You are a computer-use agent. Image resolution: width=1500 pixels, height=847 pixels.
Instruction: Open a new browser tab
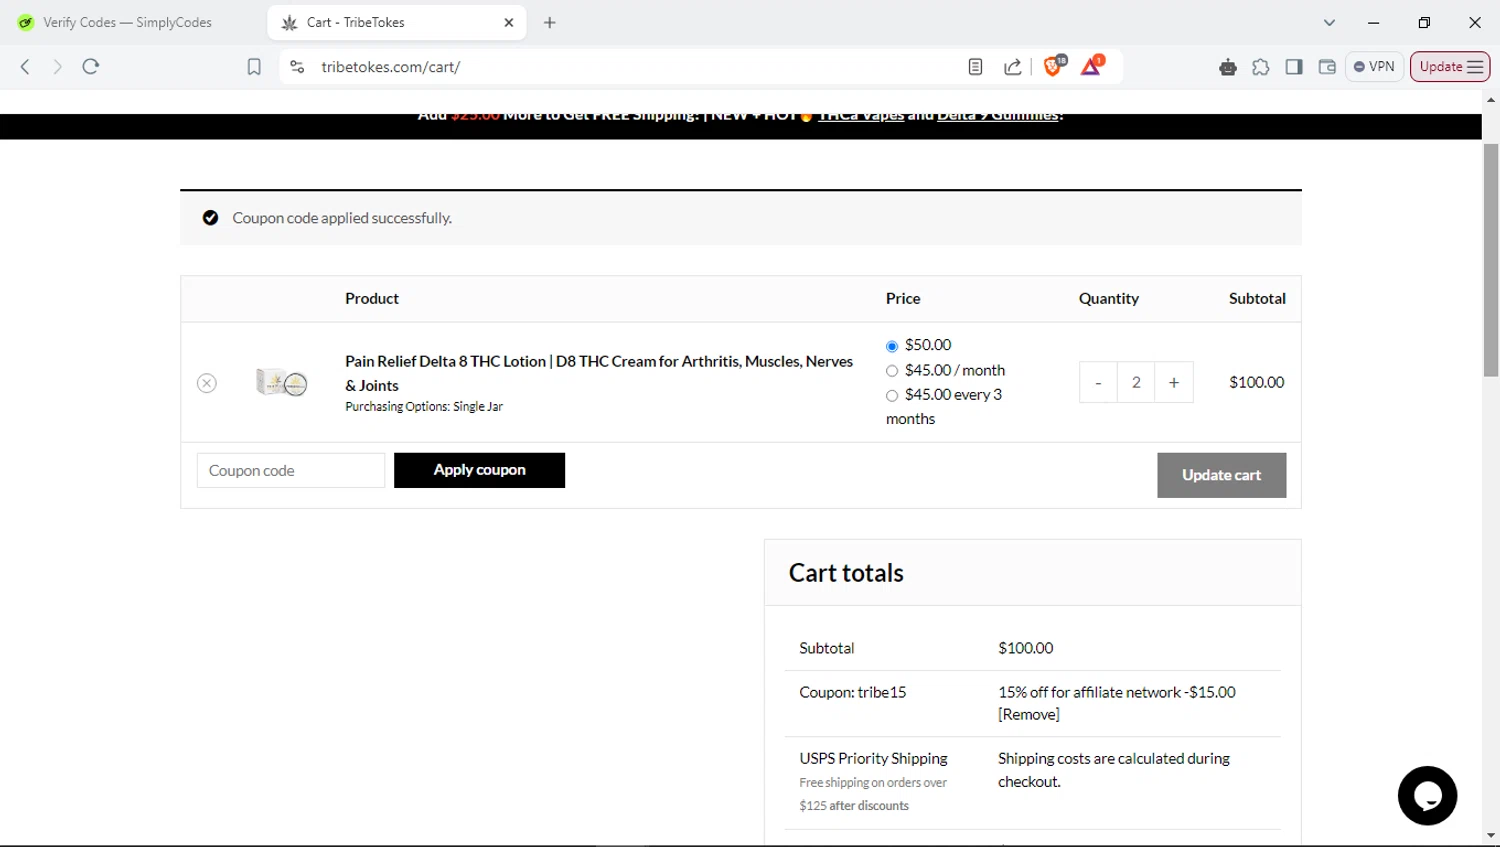click(550, 22)
